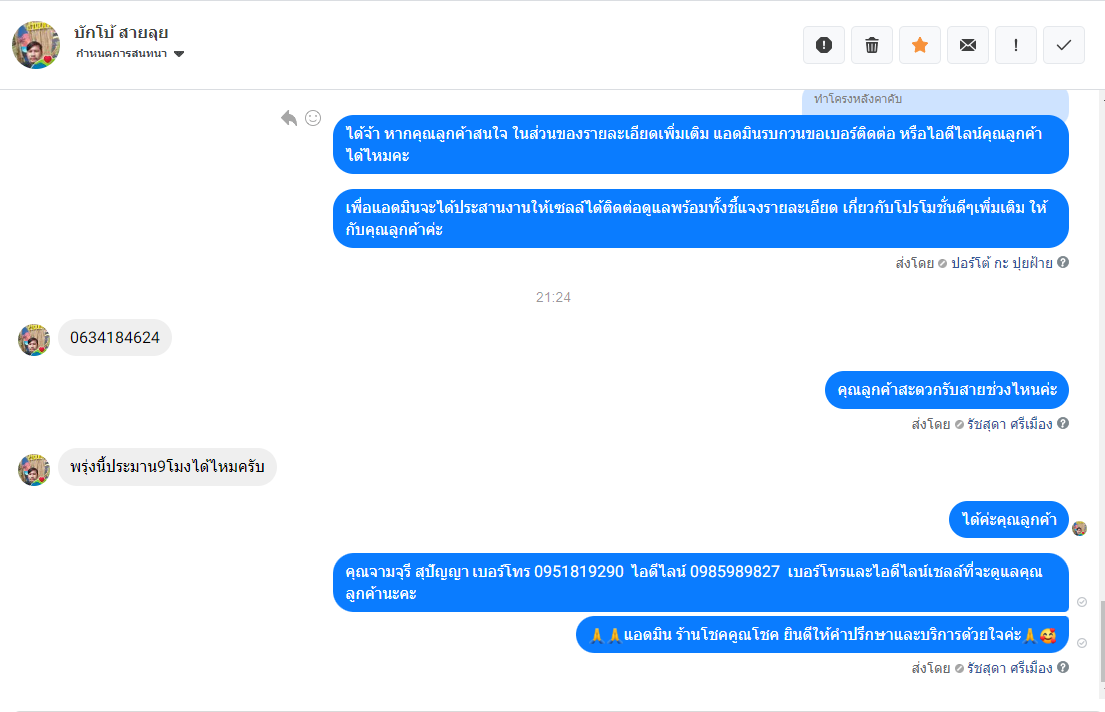1105x712 pixels.
Task: Click the help icon next to ปอร์โต้ กะ ปุยฝ้าย
Action: tap(1063, 262)
